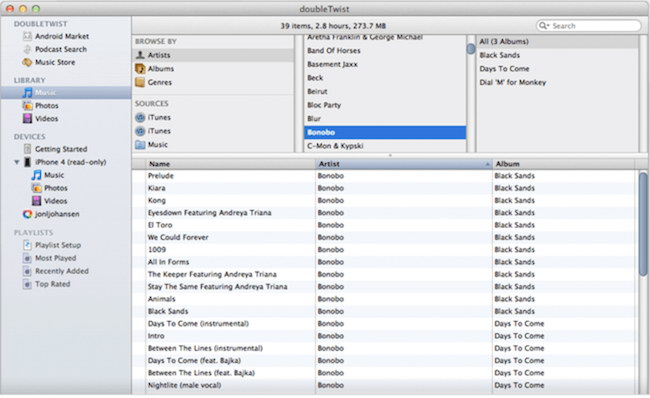Viewport: 650px width, 398px height.
Task: Select the iPhone 4 device icon
Action: (x=27, y=162)
